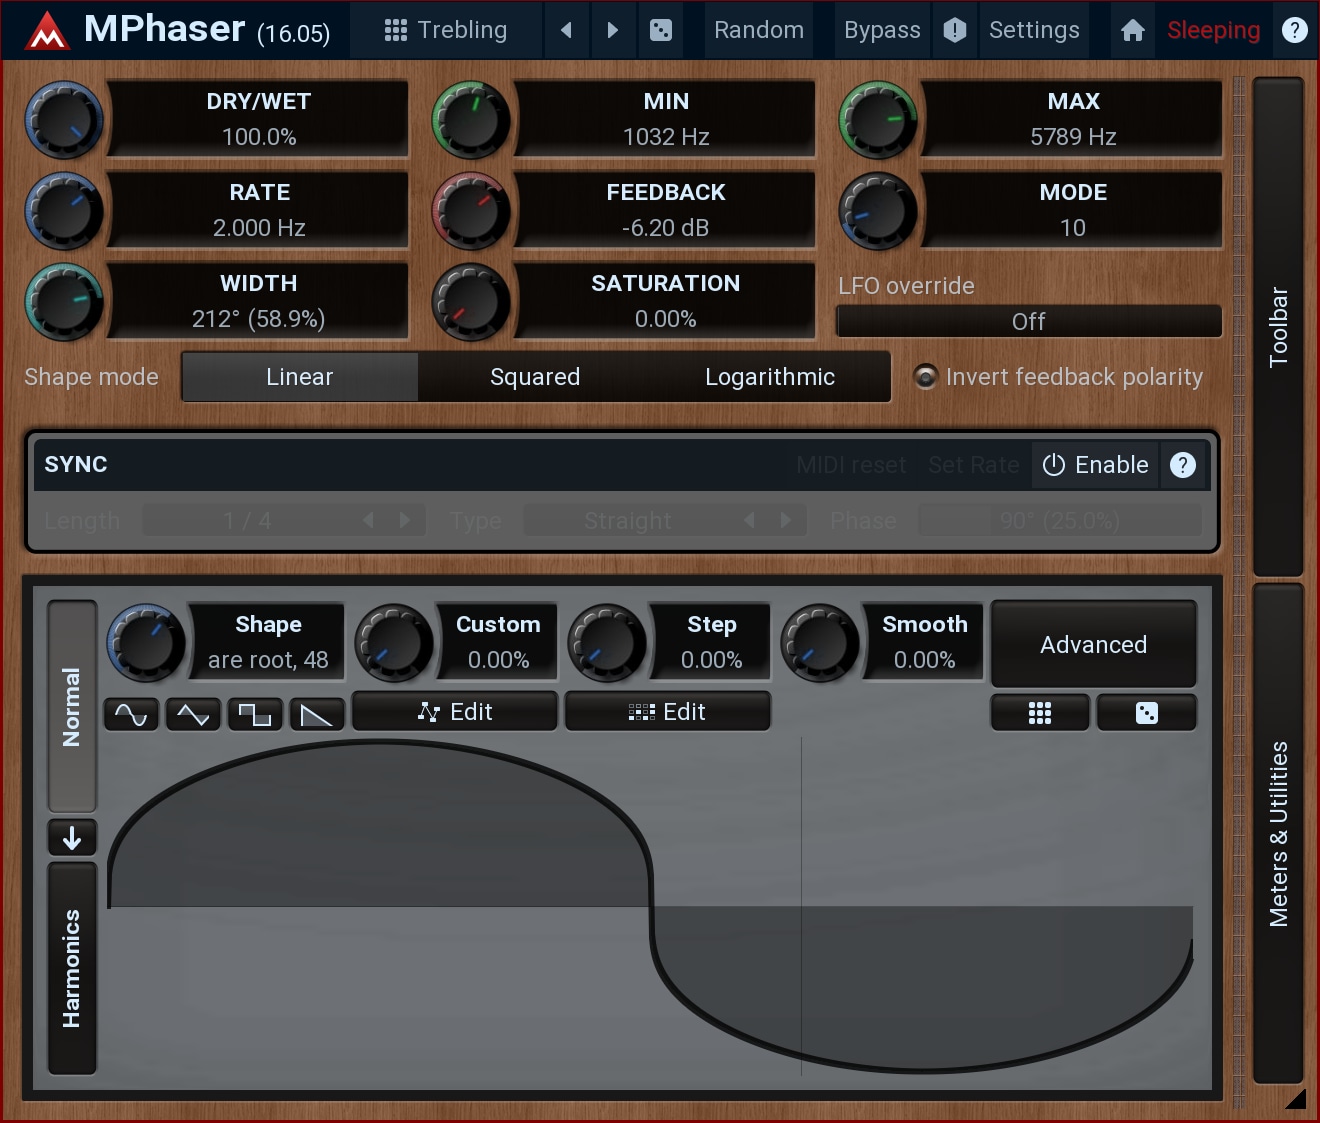1320x1123 pixels.
Task: Switch to the Harmonics tab
Action: [72, 968]
